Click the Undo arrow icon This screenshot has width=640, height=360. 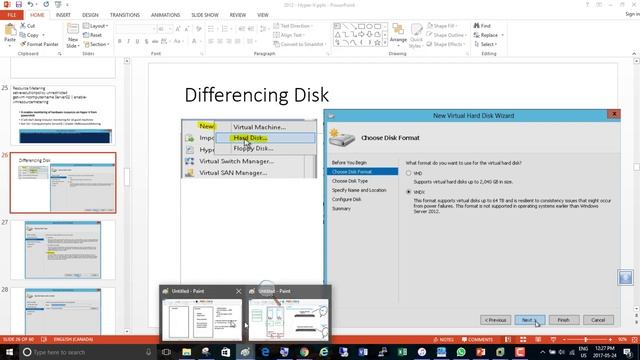pos(30,4)
